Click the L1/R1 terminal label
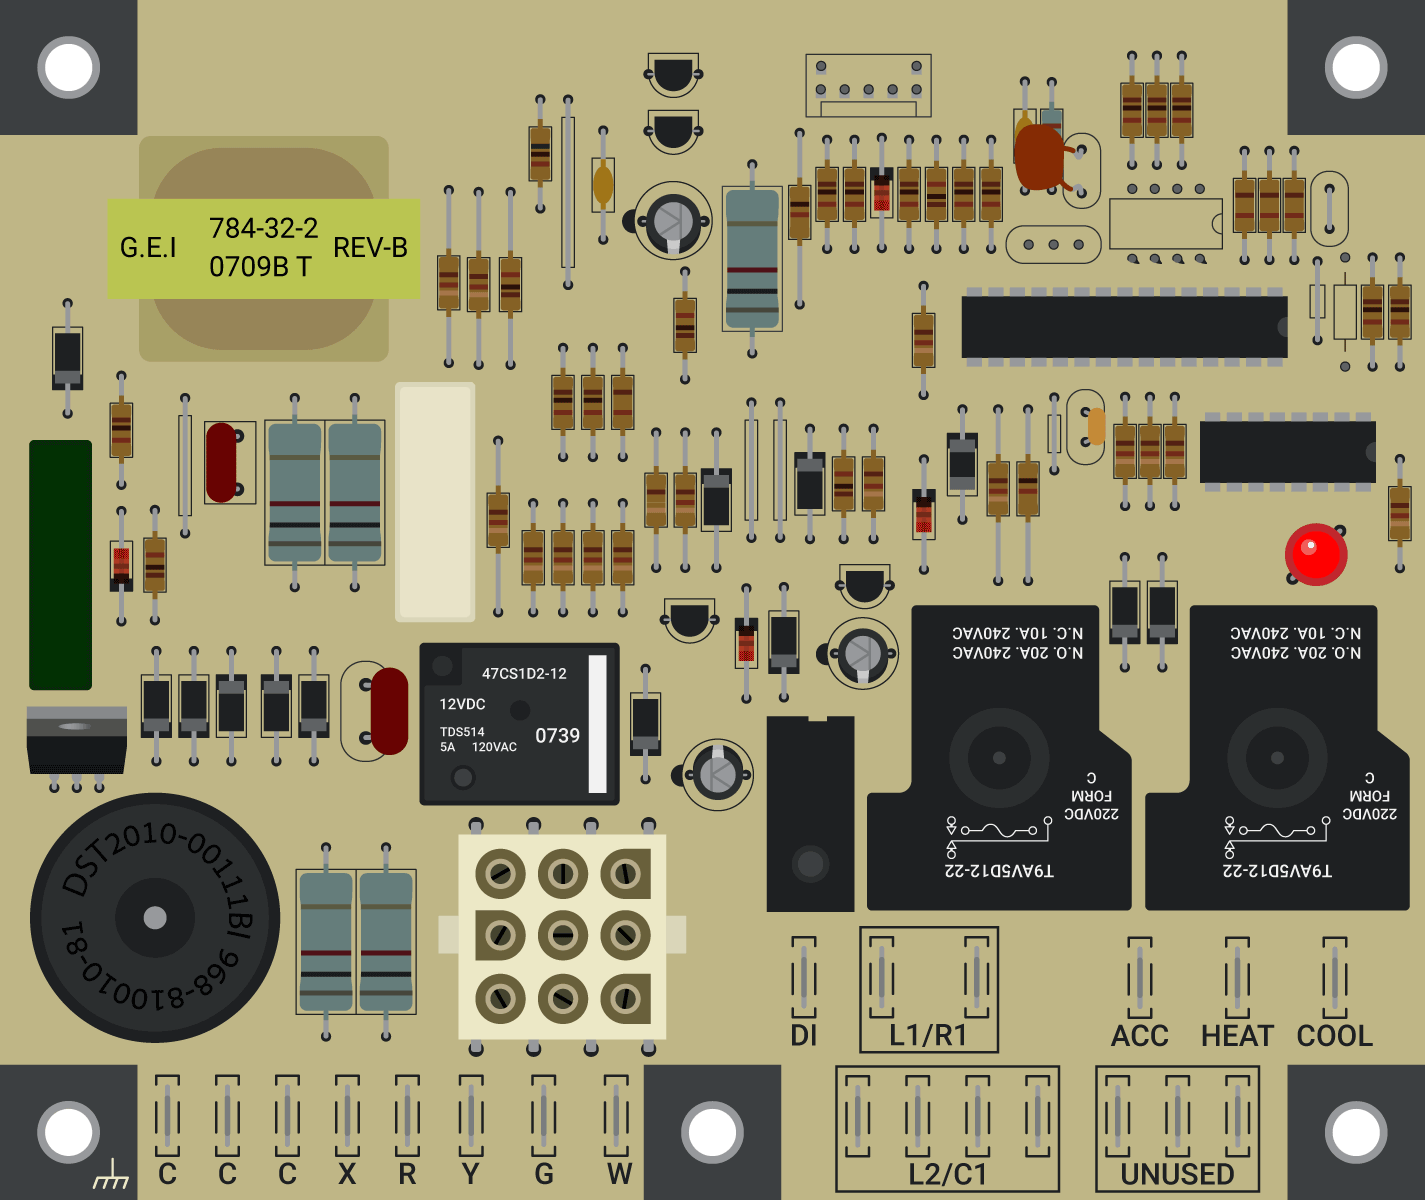1425x1200 pixels. pyautogui.click(x=928, y=1035)
